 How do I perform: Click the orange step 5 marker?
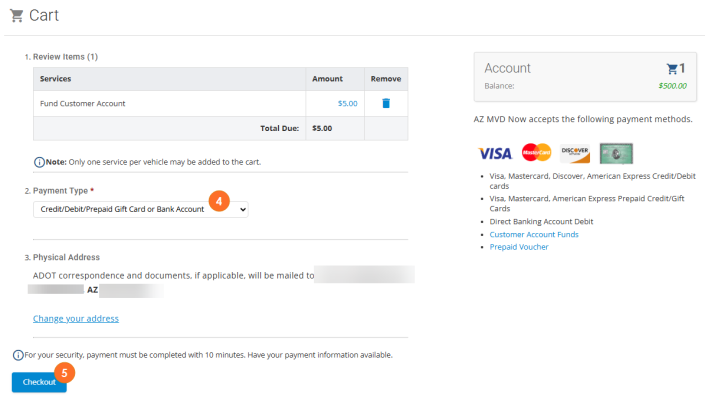pyautogui.click(x=64, y=372)
